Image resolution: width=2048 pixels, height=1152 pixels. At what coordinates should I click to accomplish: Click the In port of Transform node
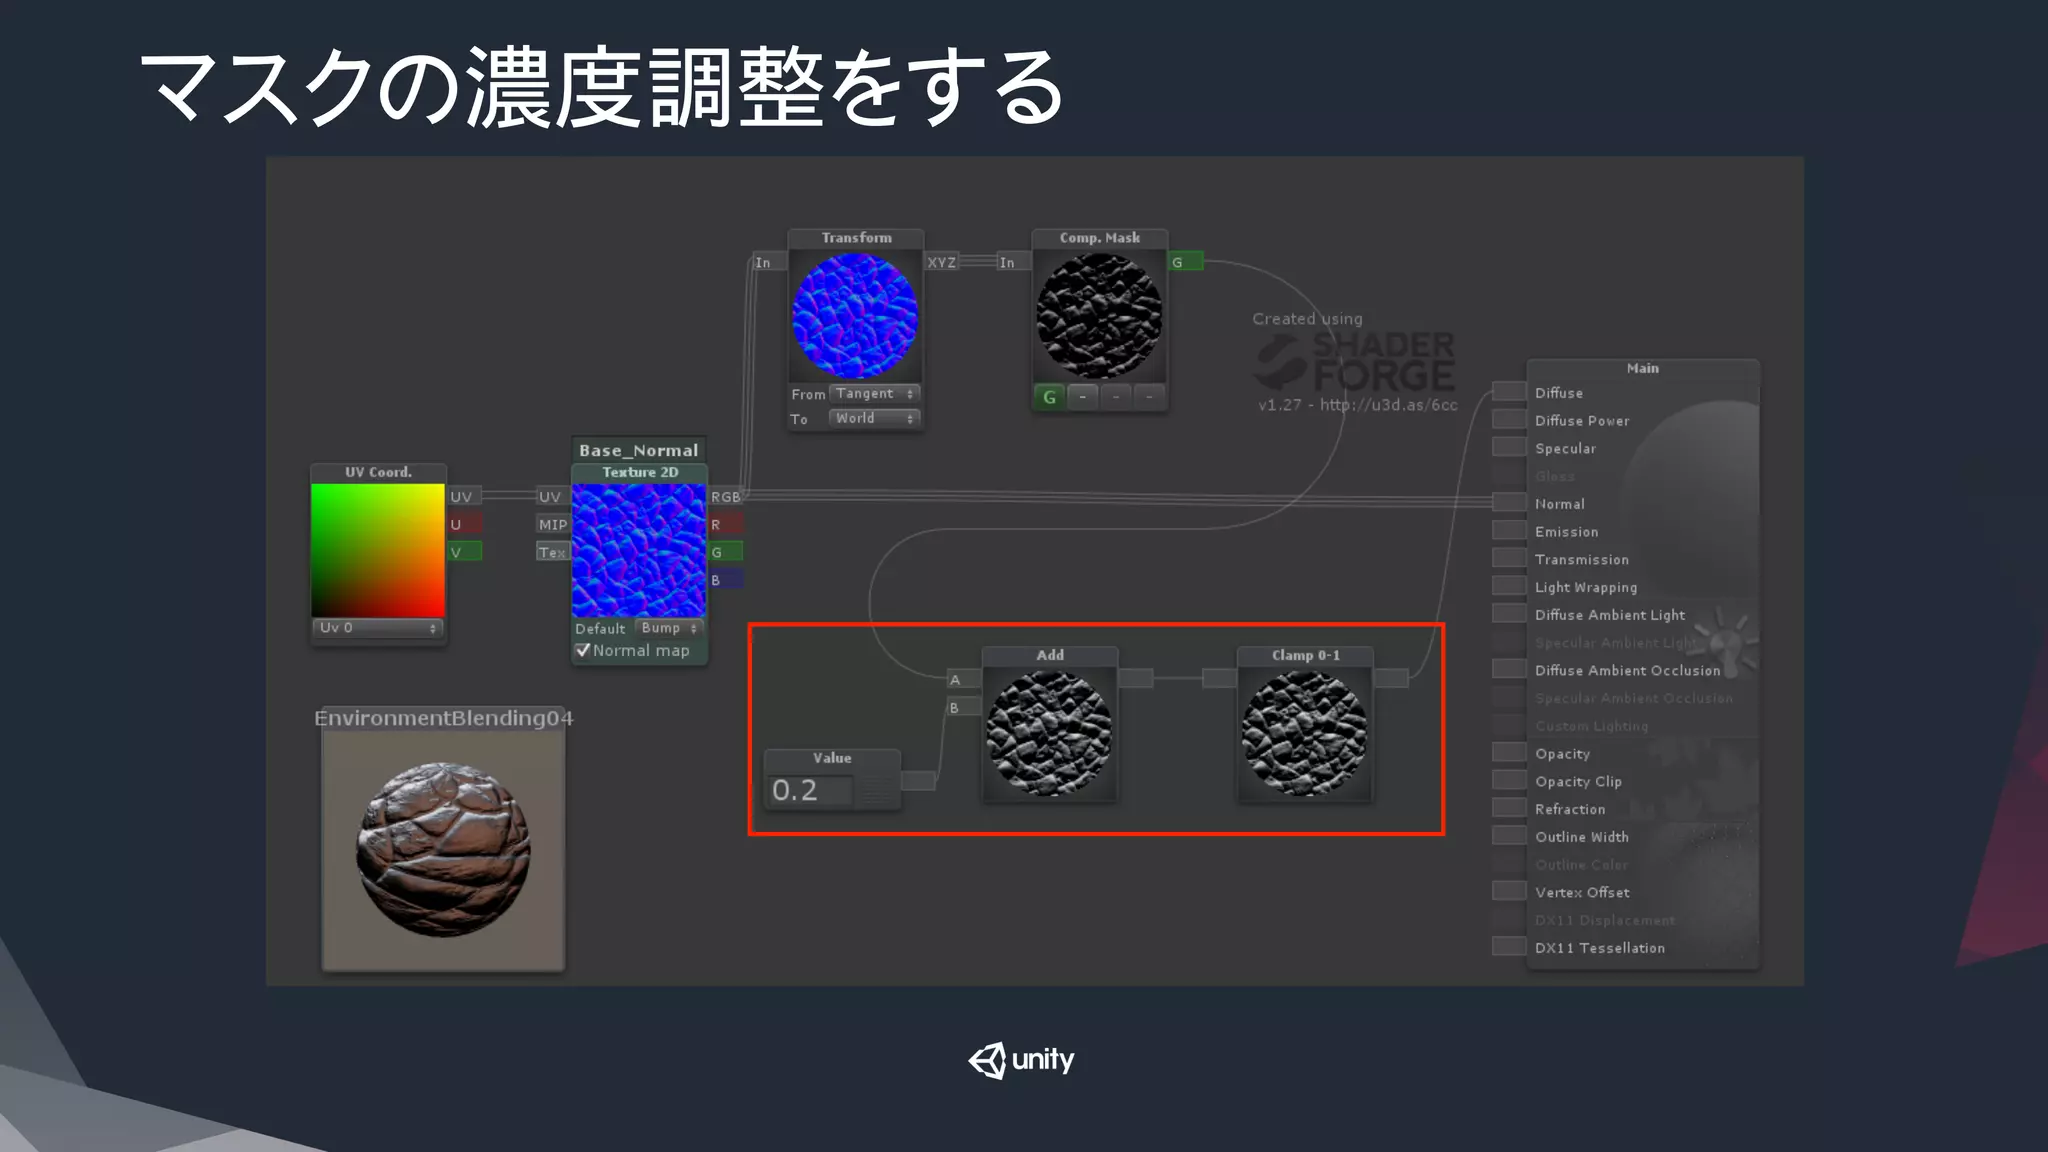click(769, 262)
